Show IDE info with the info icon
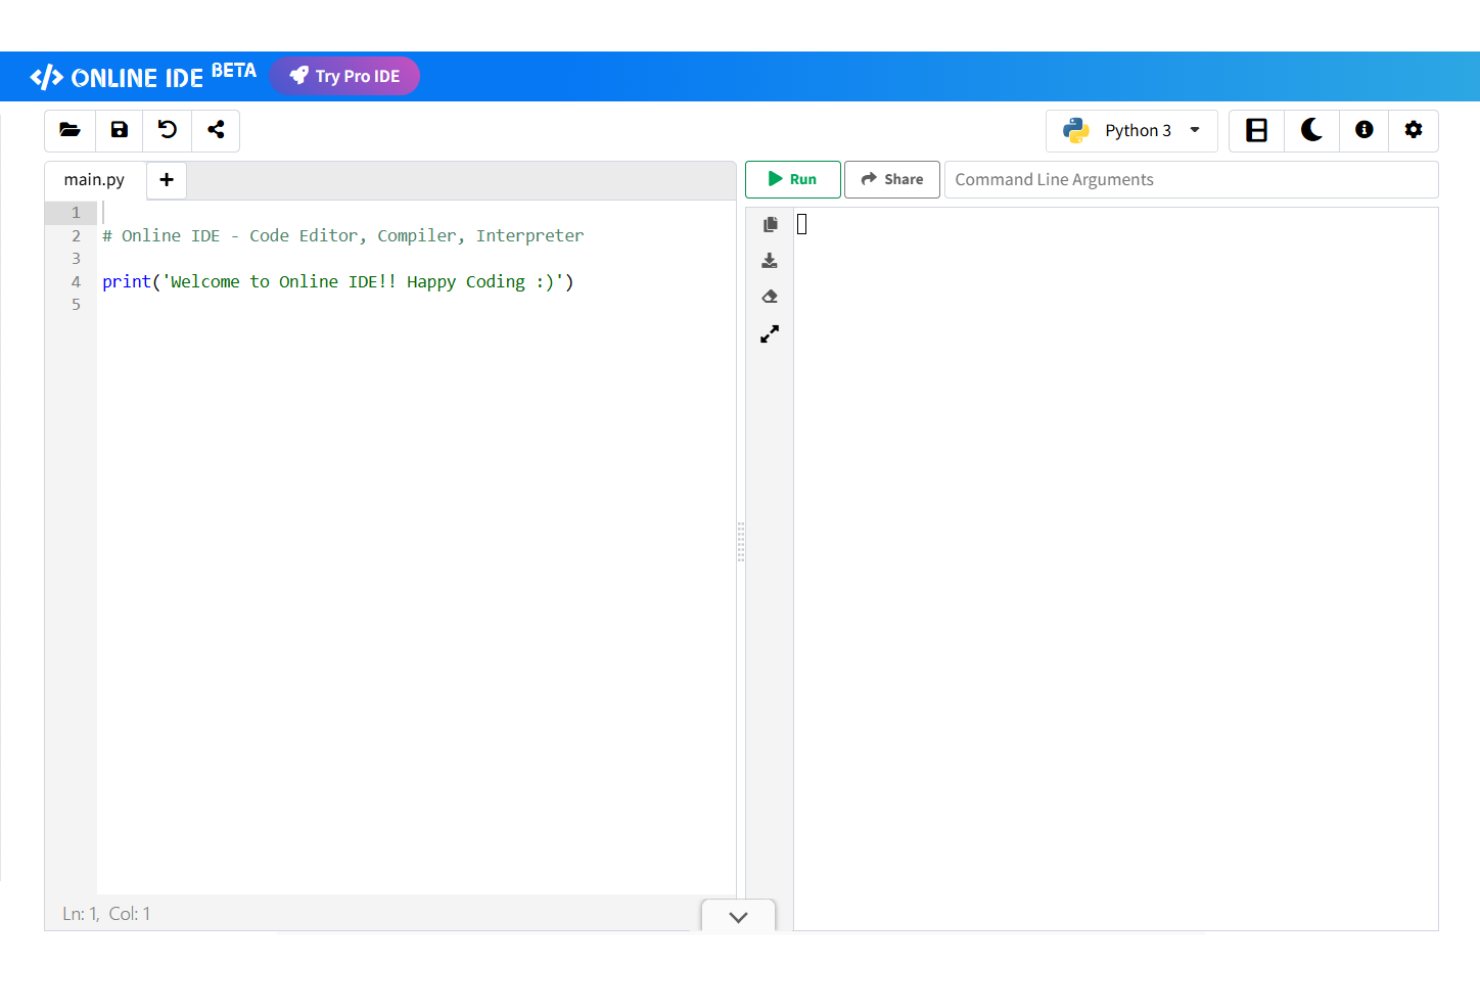Image resolution: width=1480 pixels, height=987 pixels. 1364,130
